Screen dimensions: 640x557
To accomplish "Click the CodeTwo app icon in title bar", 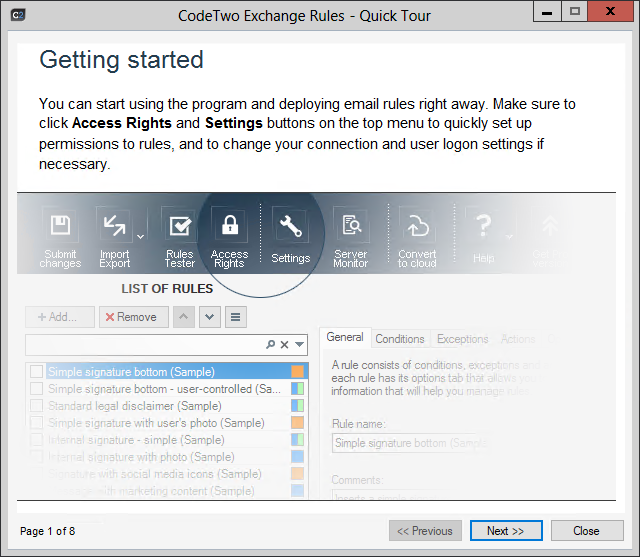I will [18, 15].
